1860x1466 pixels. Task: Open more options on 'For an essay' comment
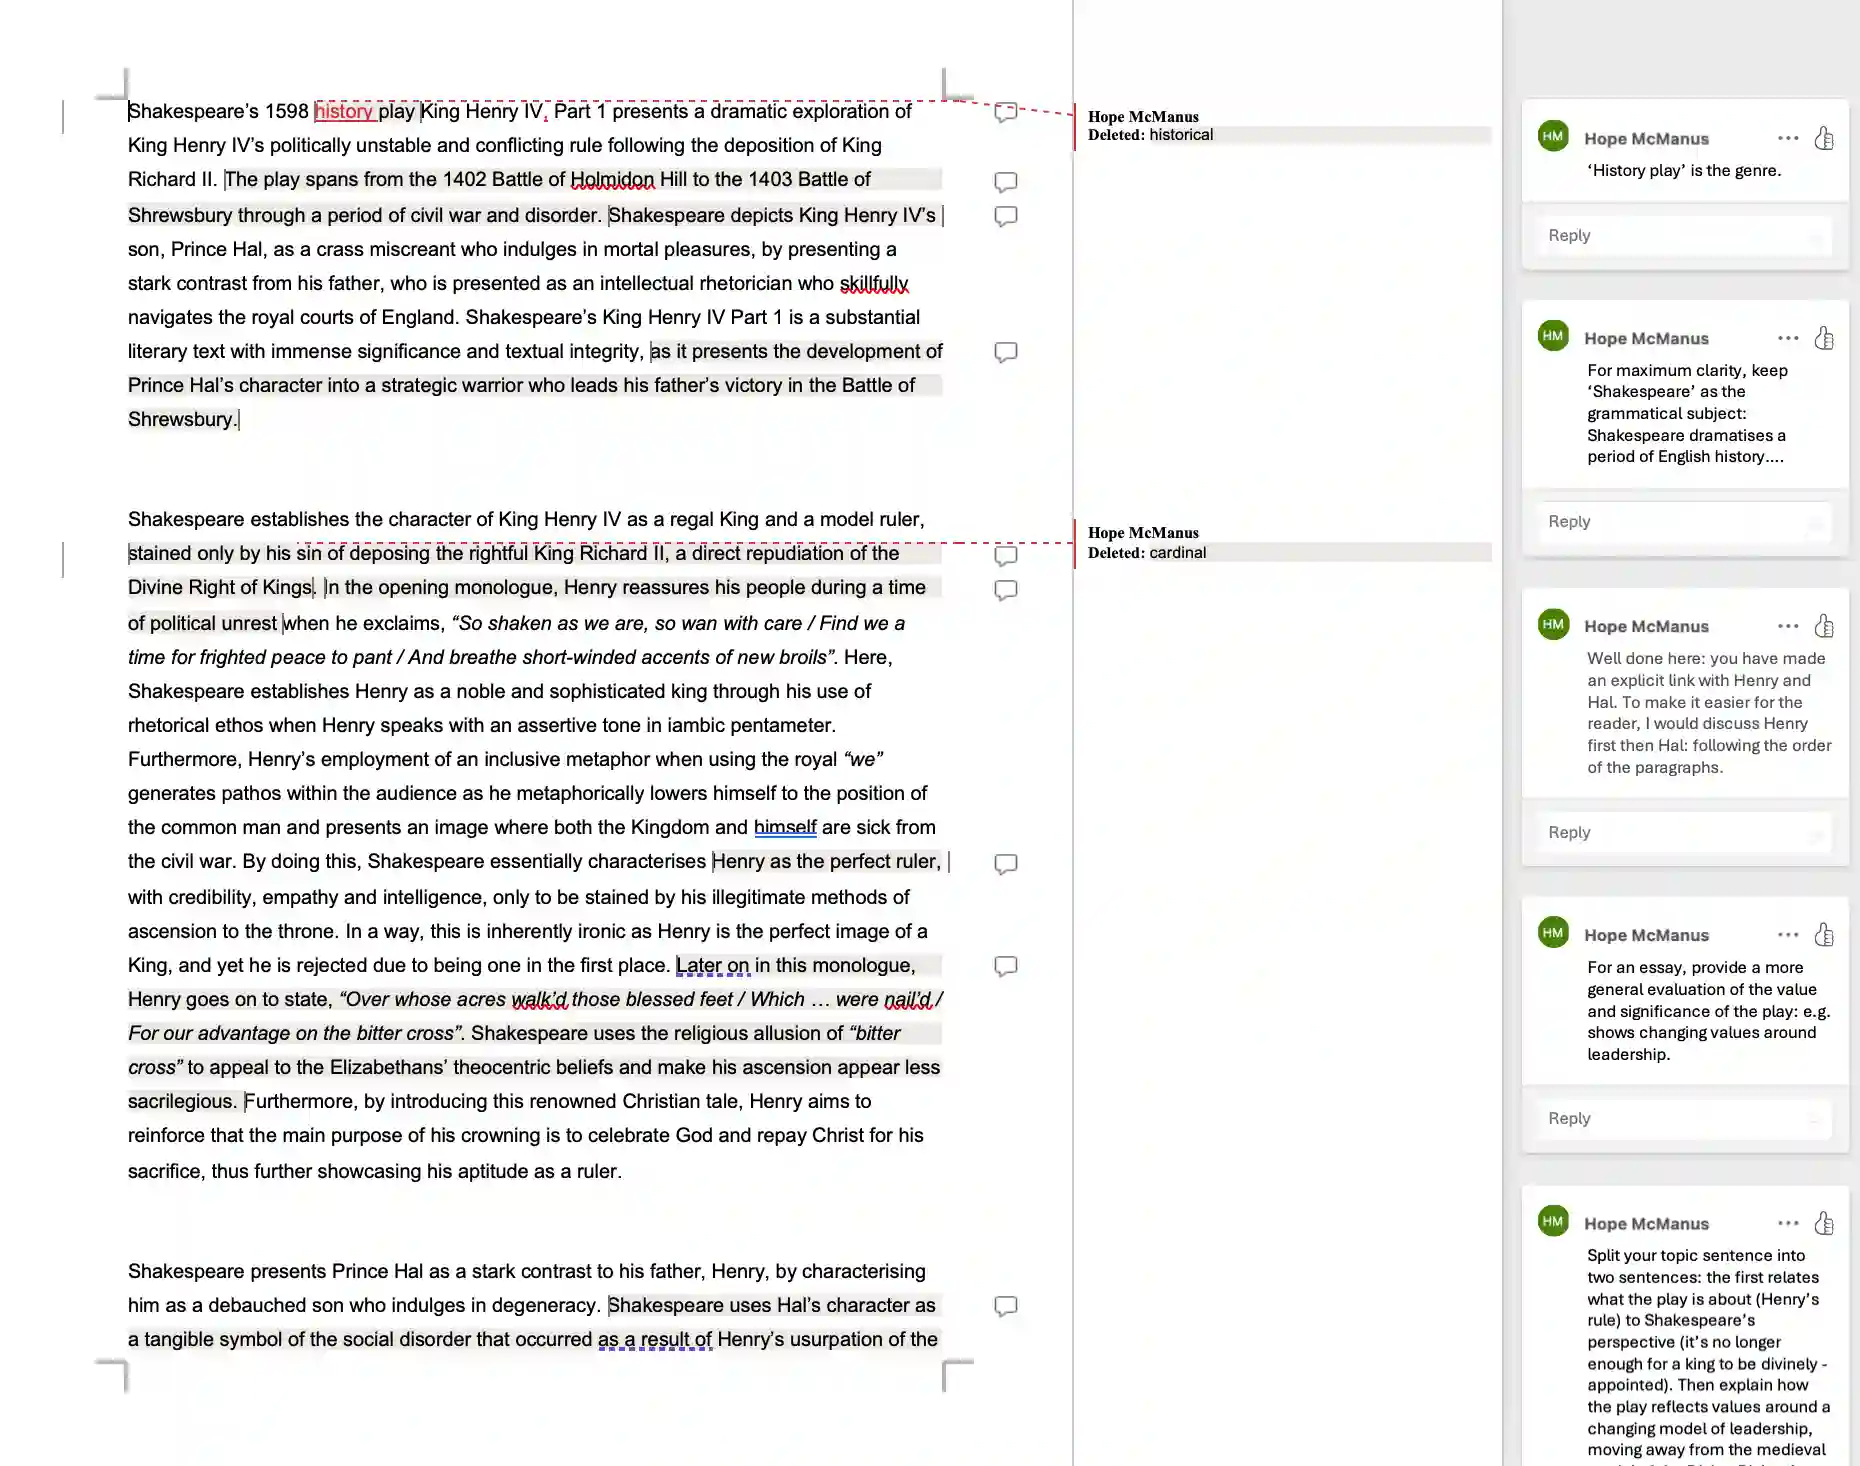(x=1788, y=935)
